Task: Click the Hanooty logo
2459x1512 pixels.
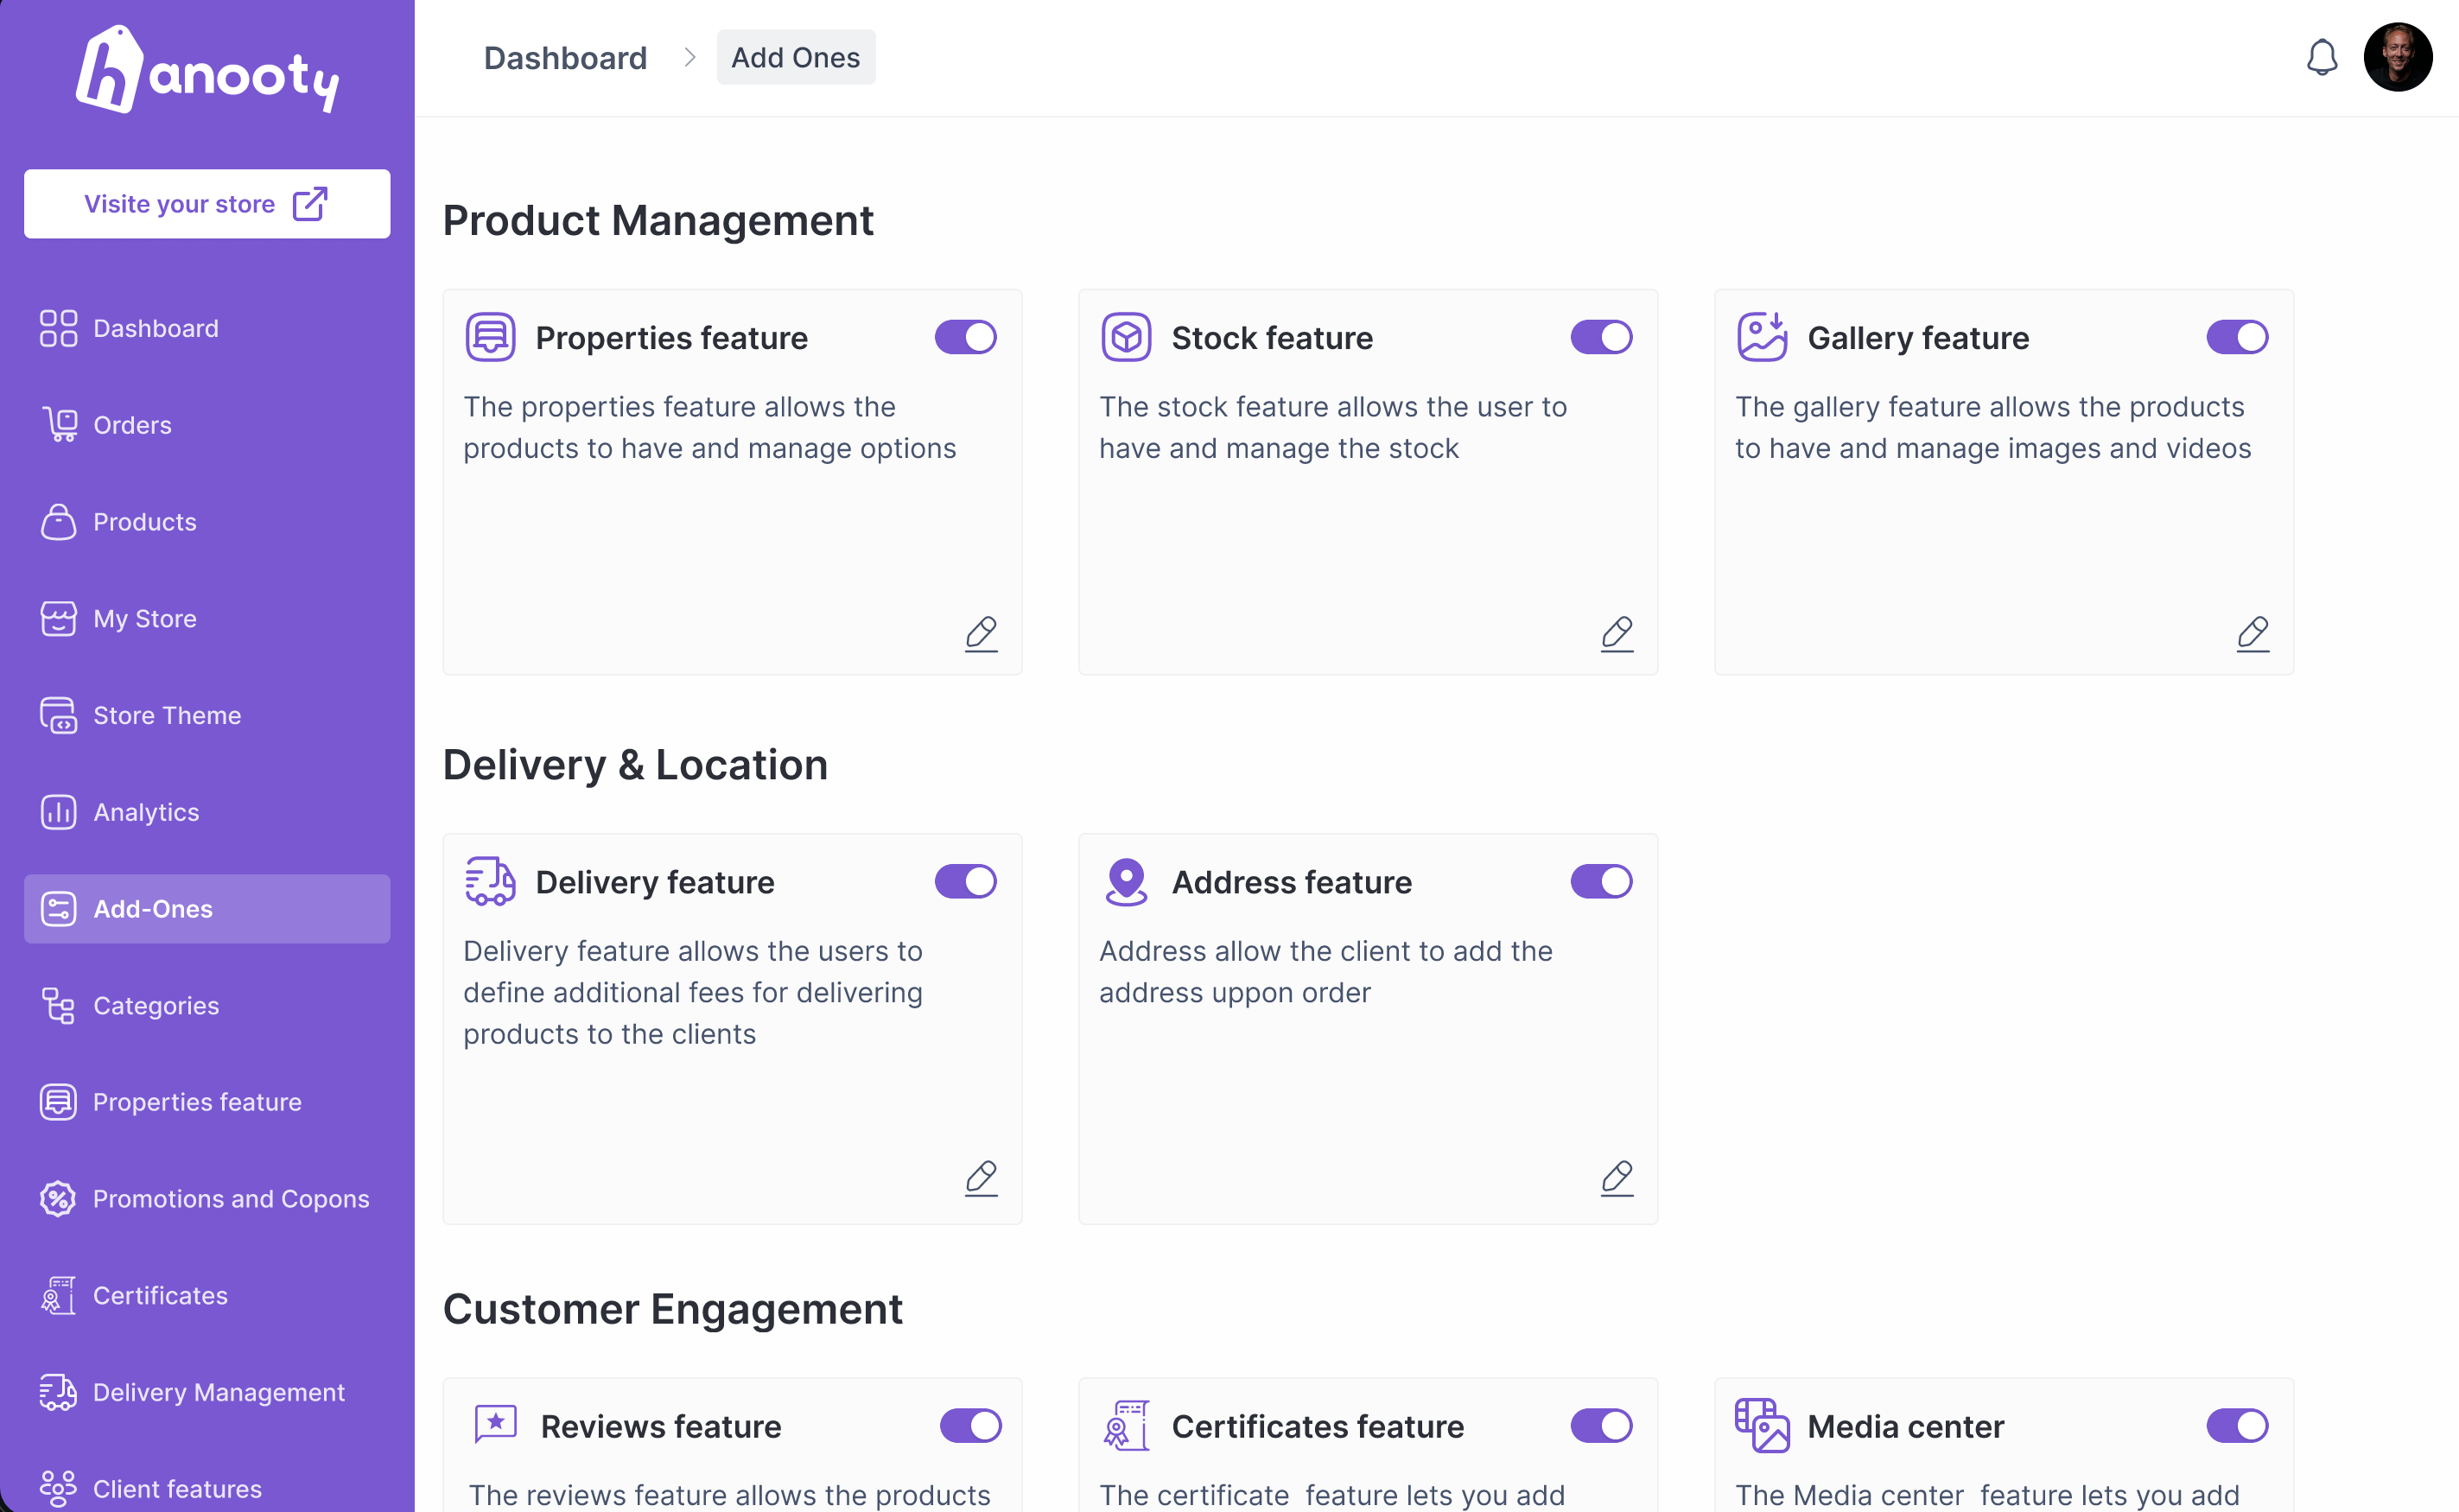Action: 207,69
